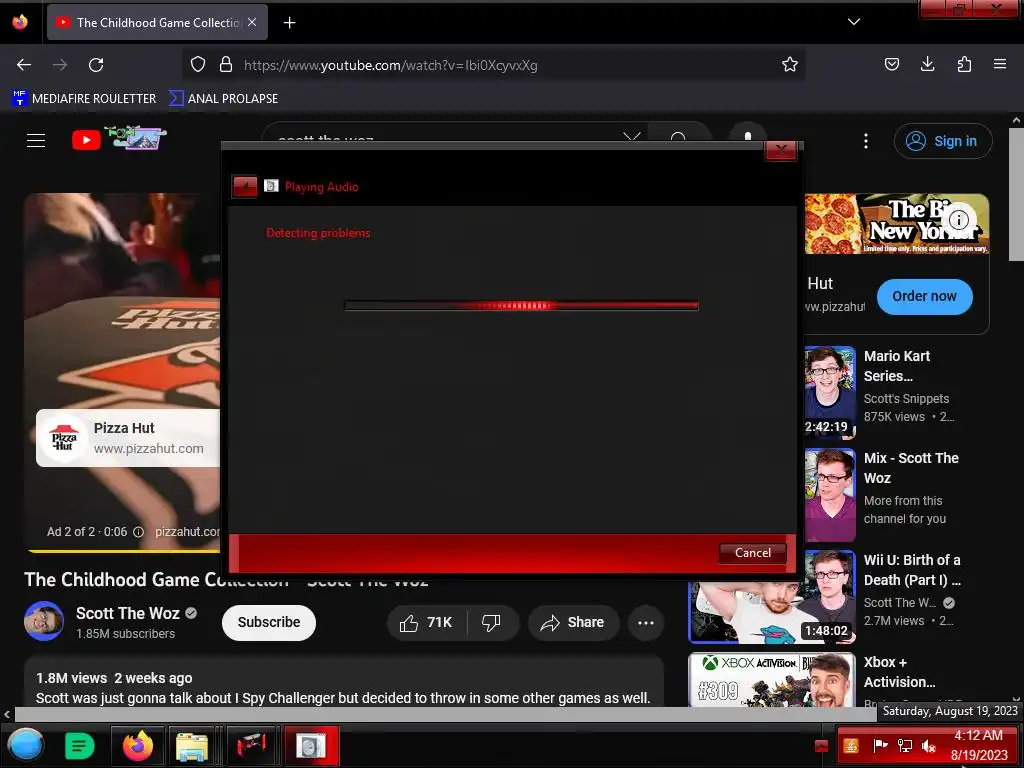Open the ad info circle icon
The width and height of the screenshot is (1024, 768).
(x=959, y=220)
